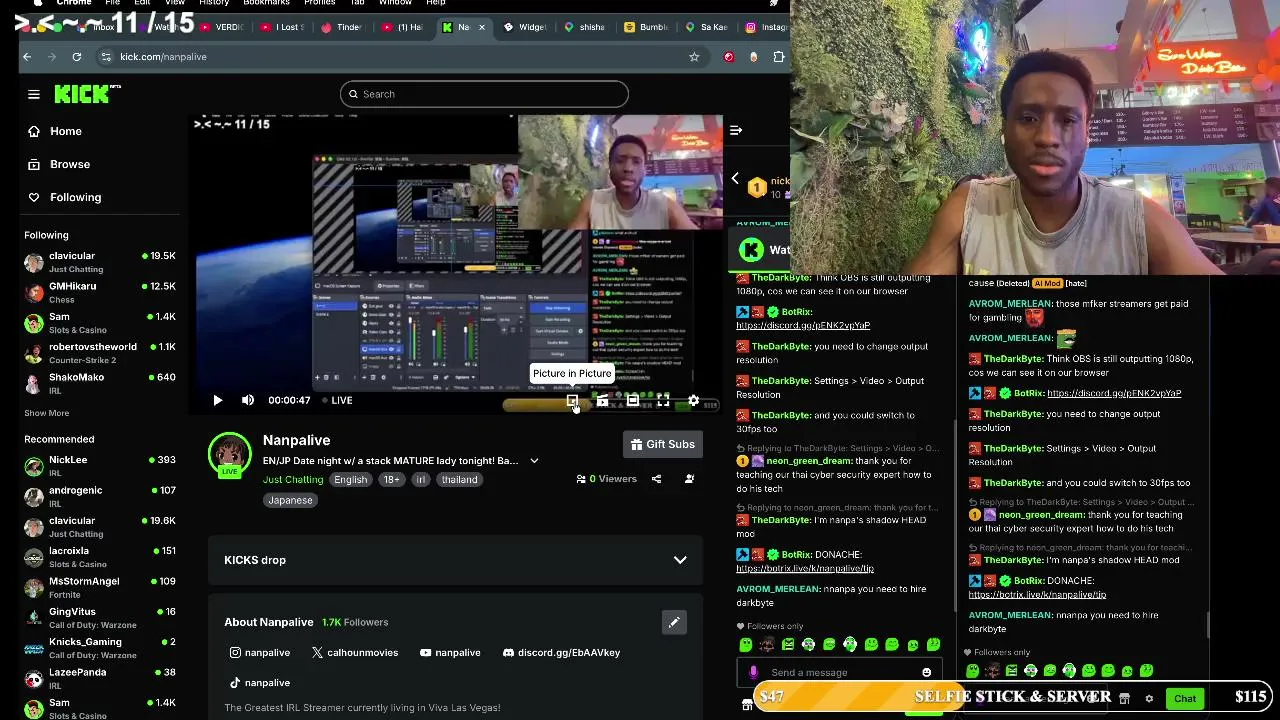Open GMHikaru channel in Following
Image resolution: width=1280 pixels, height=720 pixels.
(100, 292)
